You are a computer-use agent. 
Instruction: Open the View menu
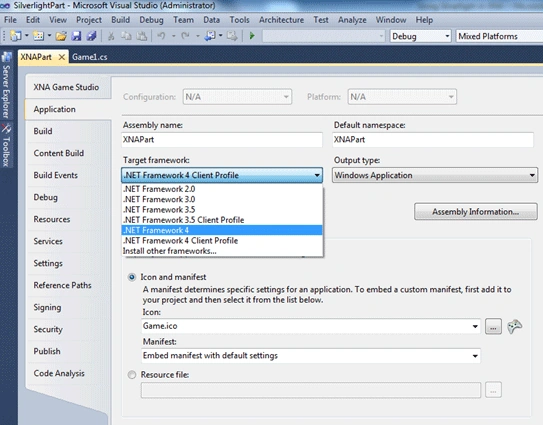58,20
